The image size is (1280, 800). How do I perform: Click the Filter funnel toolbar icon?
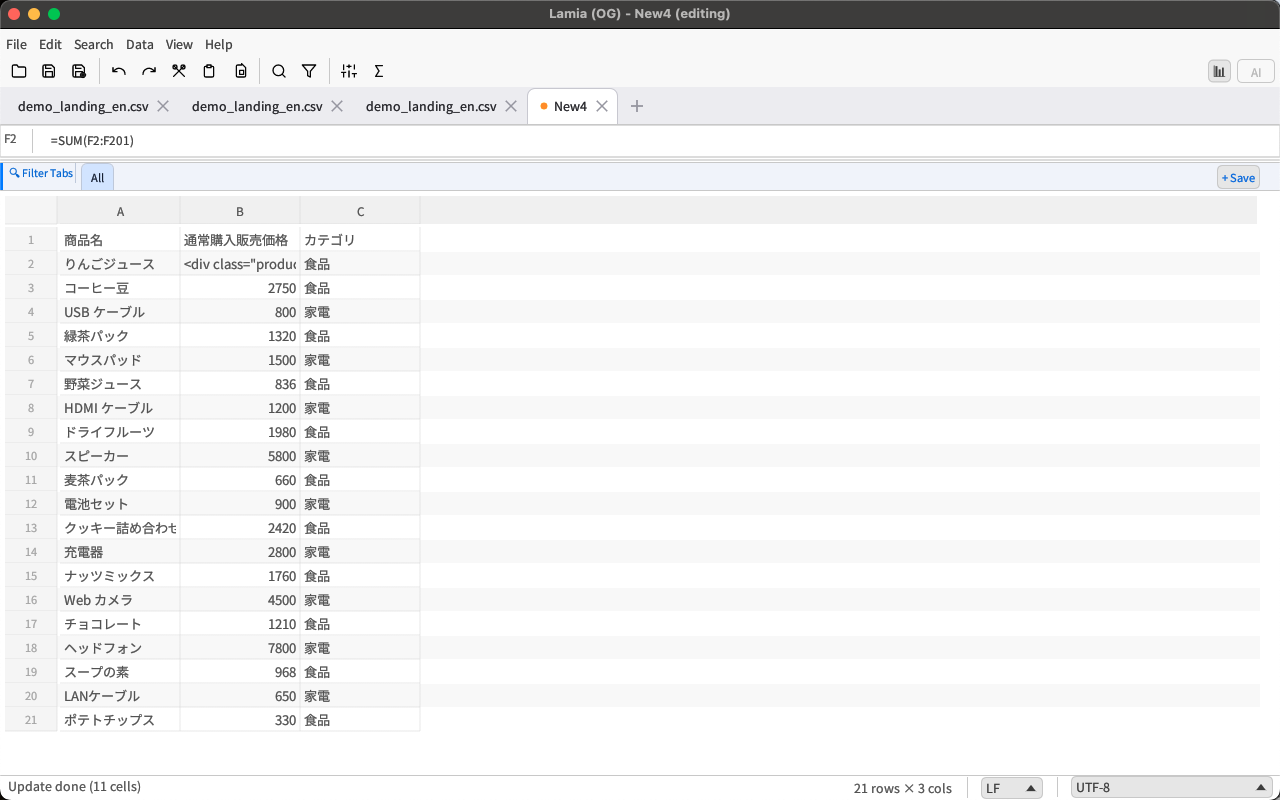coord(309,71)
